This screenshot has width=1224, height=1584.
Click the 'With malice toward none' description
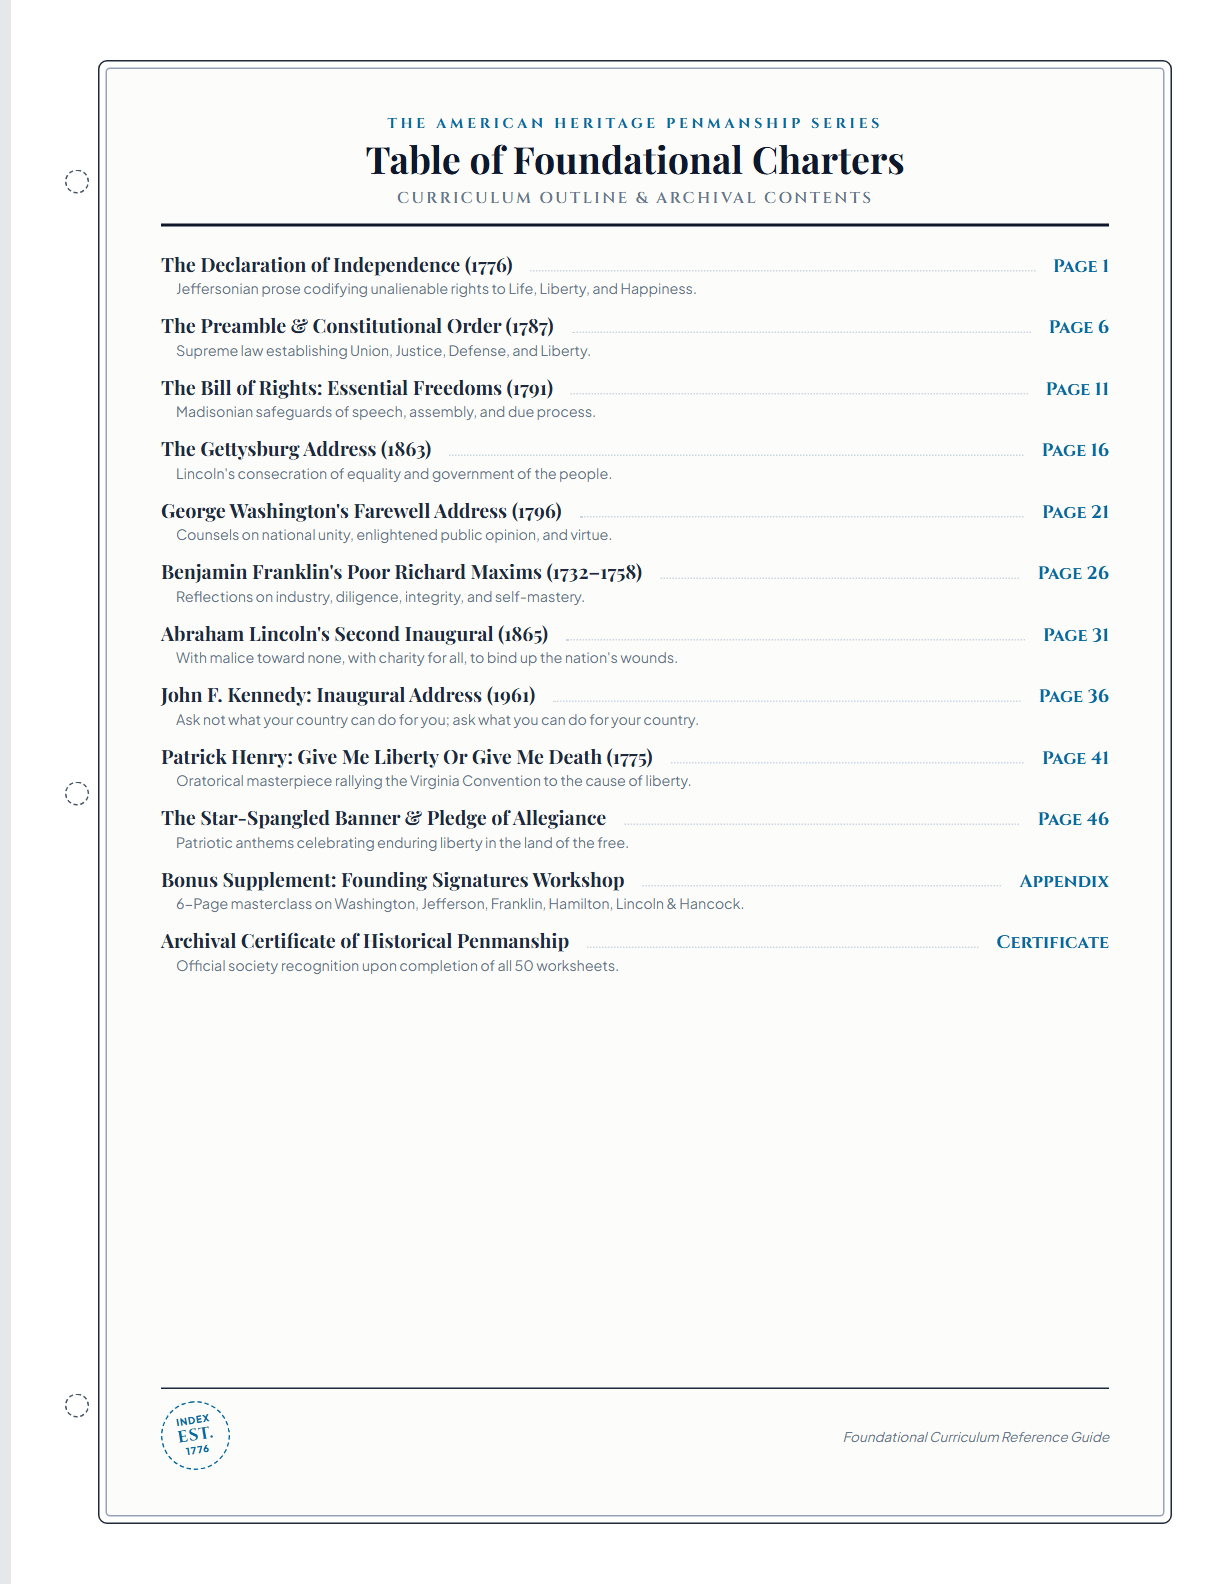[x=427, y=658]
